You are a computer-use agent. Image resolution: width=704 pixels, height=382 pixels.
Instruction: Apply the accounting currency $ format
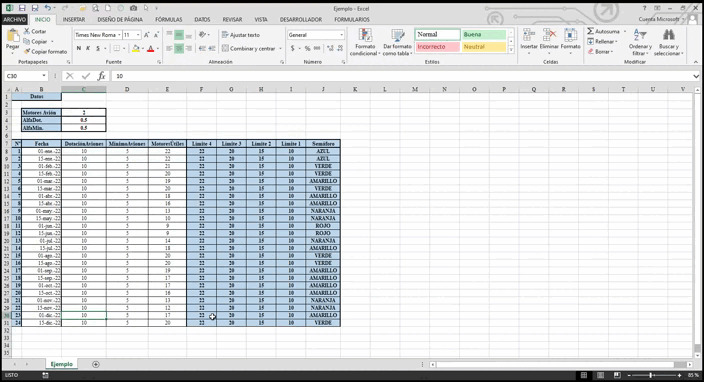click(293, 48)
